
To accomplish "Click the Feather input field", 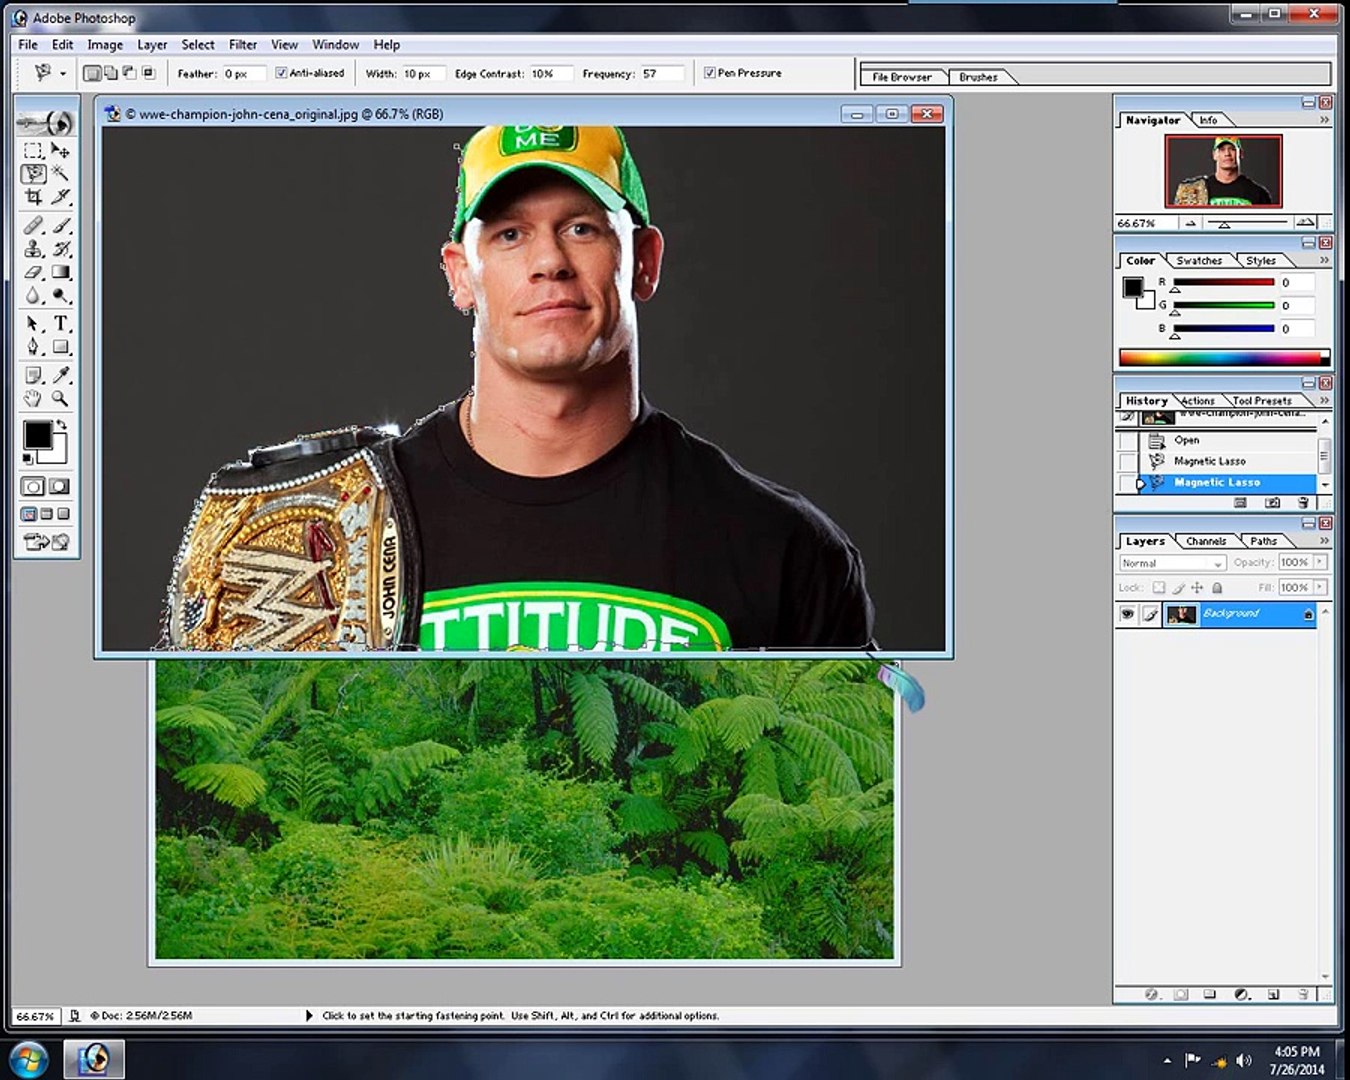I will (243, 74).
